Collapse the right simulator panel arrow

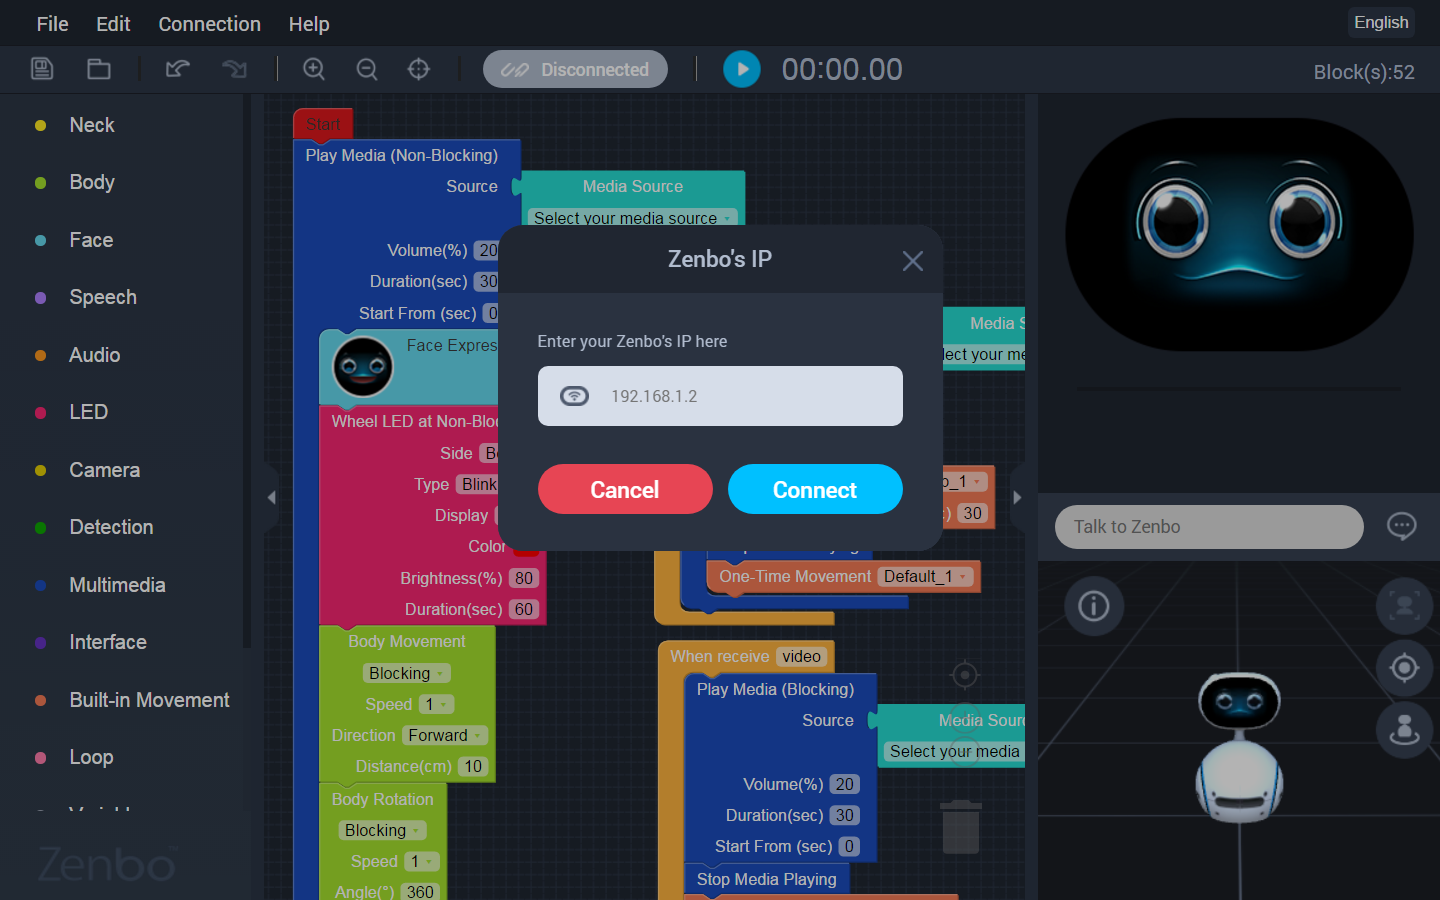coord(1017,497)
